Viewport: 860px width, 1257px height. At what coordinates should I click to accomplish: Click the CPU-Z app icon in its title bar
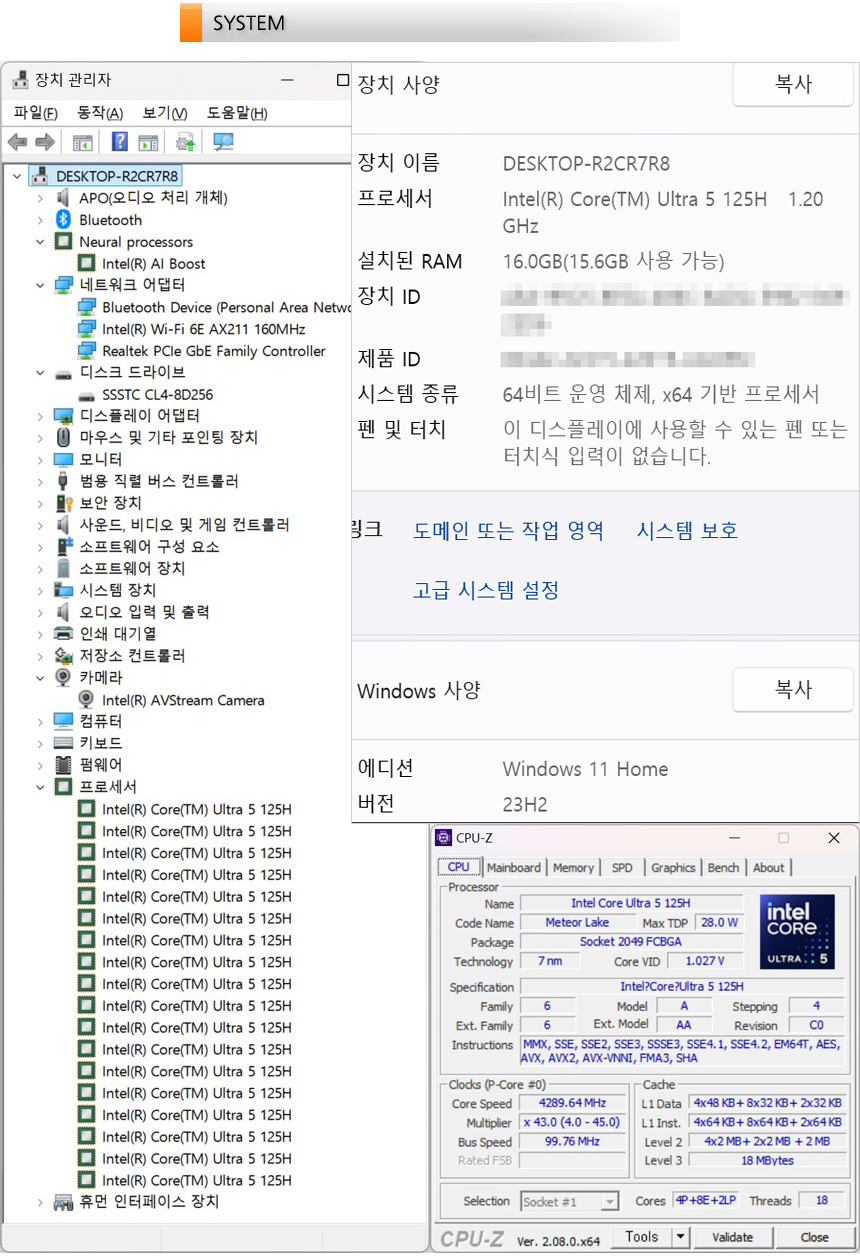444,838
